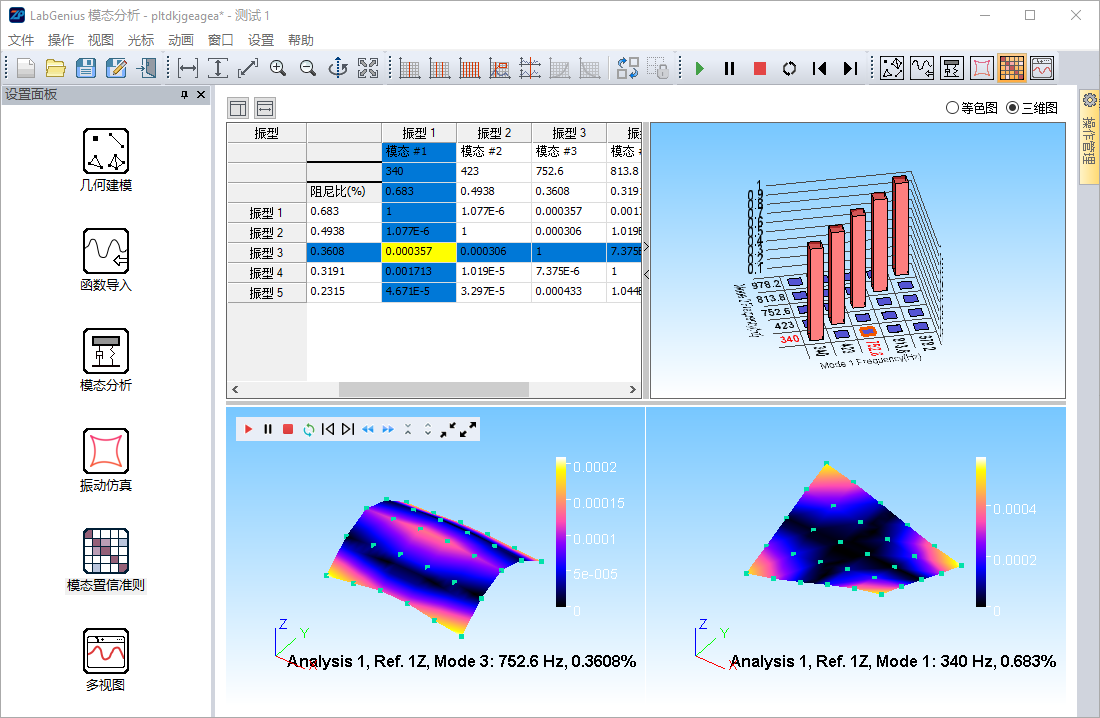Select the 三维图 radio button
This screenshot has height=718, width=1100.
pyautogui.click(x=1013, y=108)
